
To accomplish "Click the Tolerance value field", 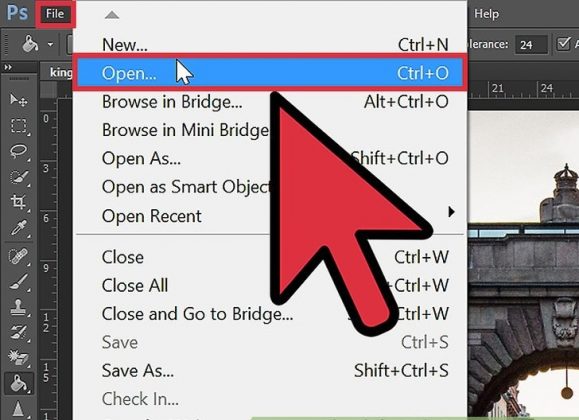I will point(531,45).
